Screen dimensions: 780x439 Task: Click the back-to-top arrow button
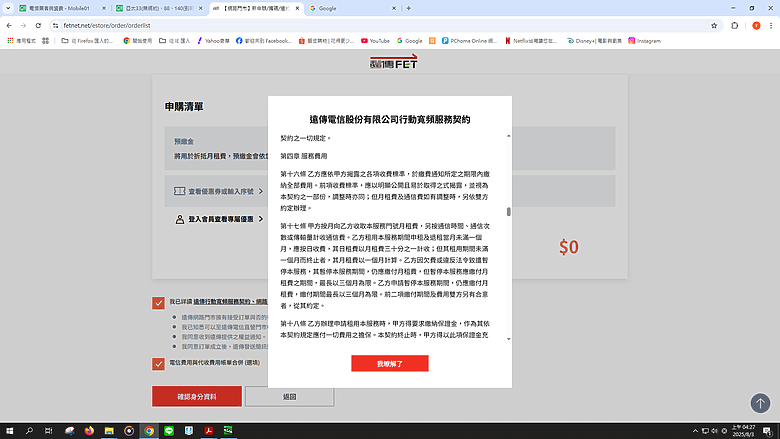click(x=760, y=403)
